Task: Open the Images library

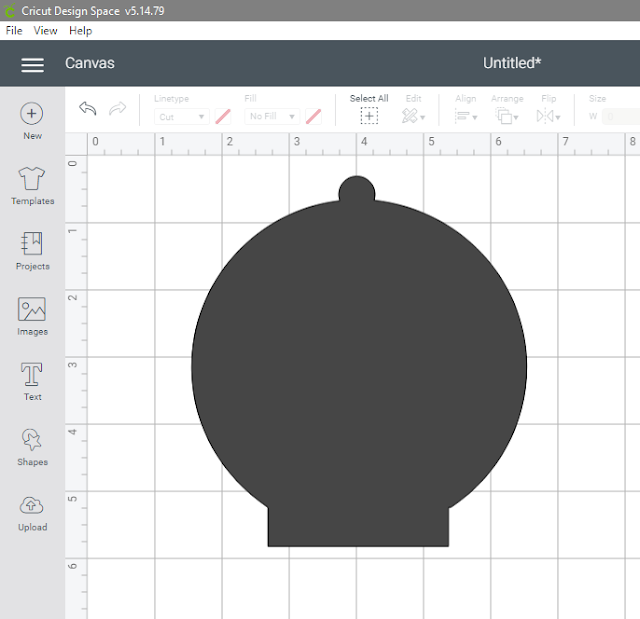Action: [32, 316]
